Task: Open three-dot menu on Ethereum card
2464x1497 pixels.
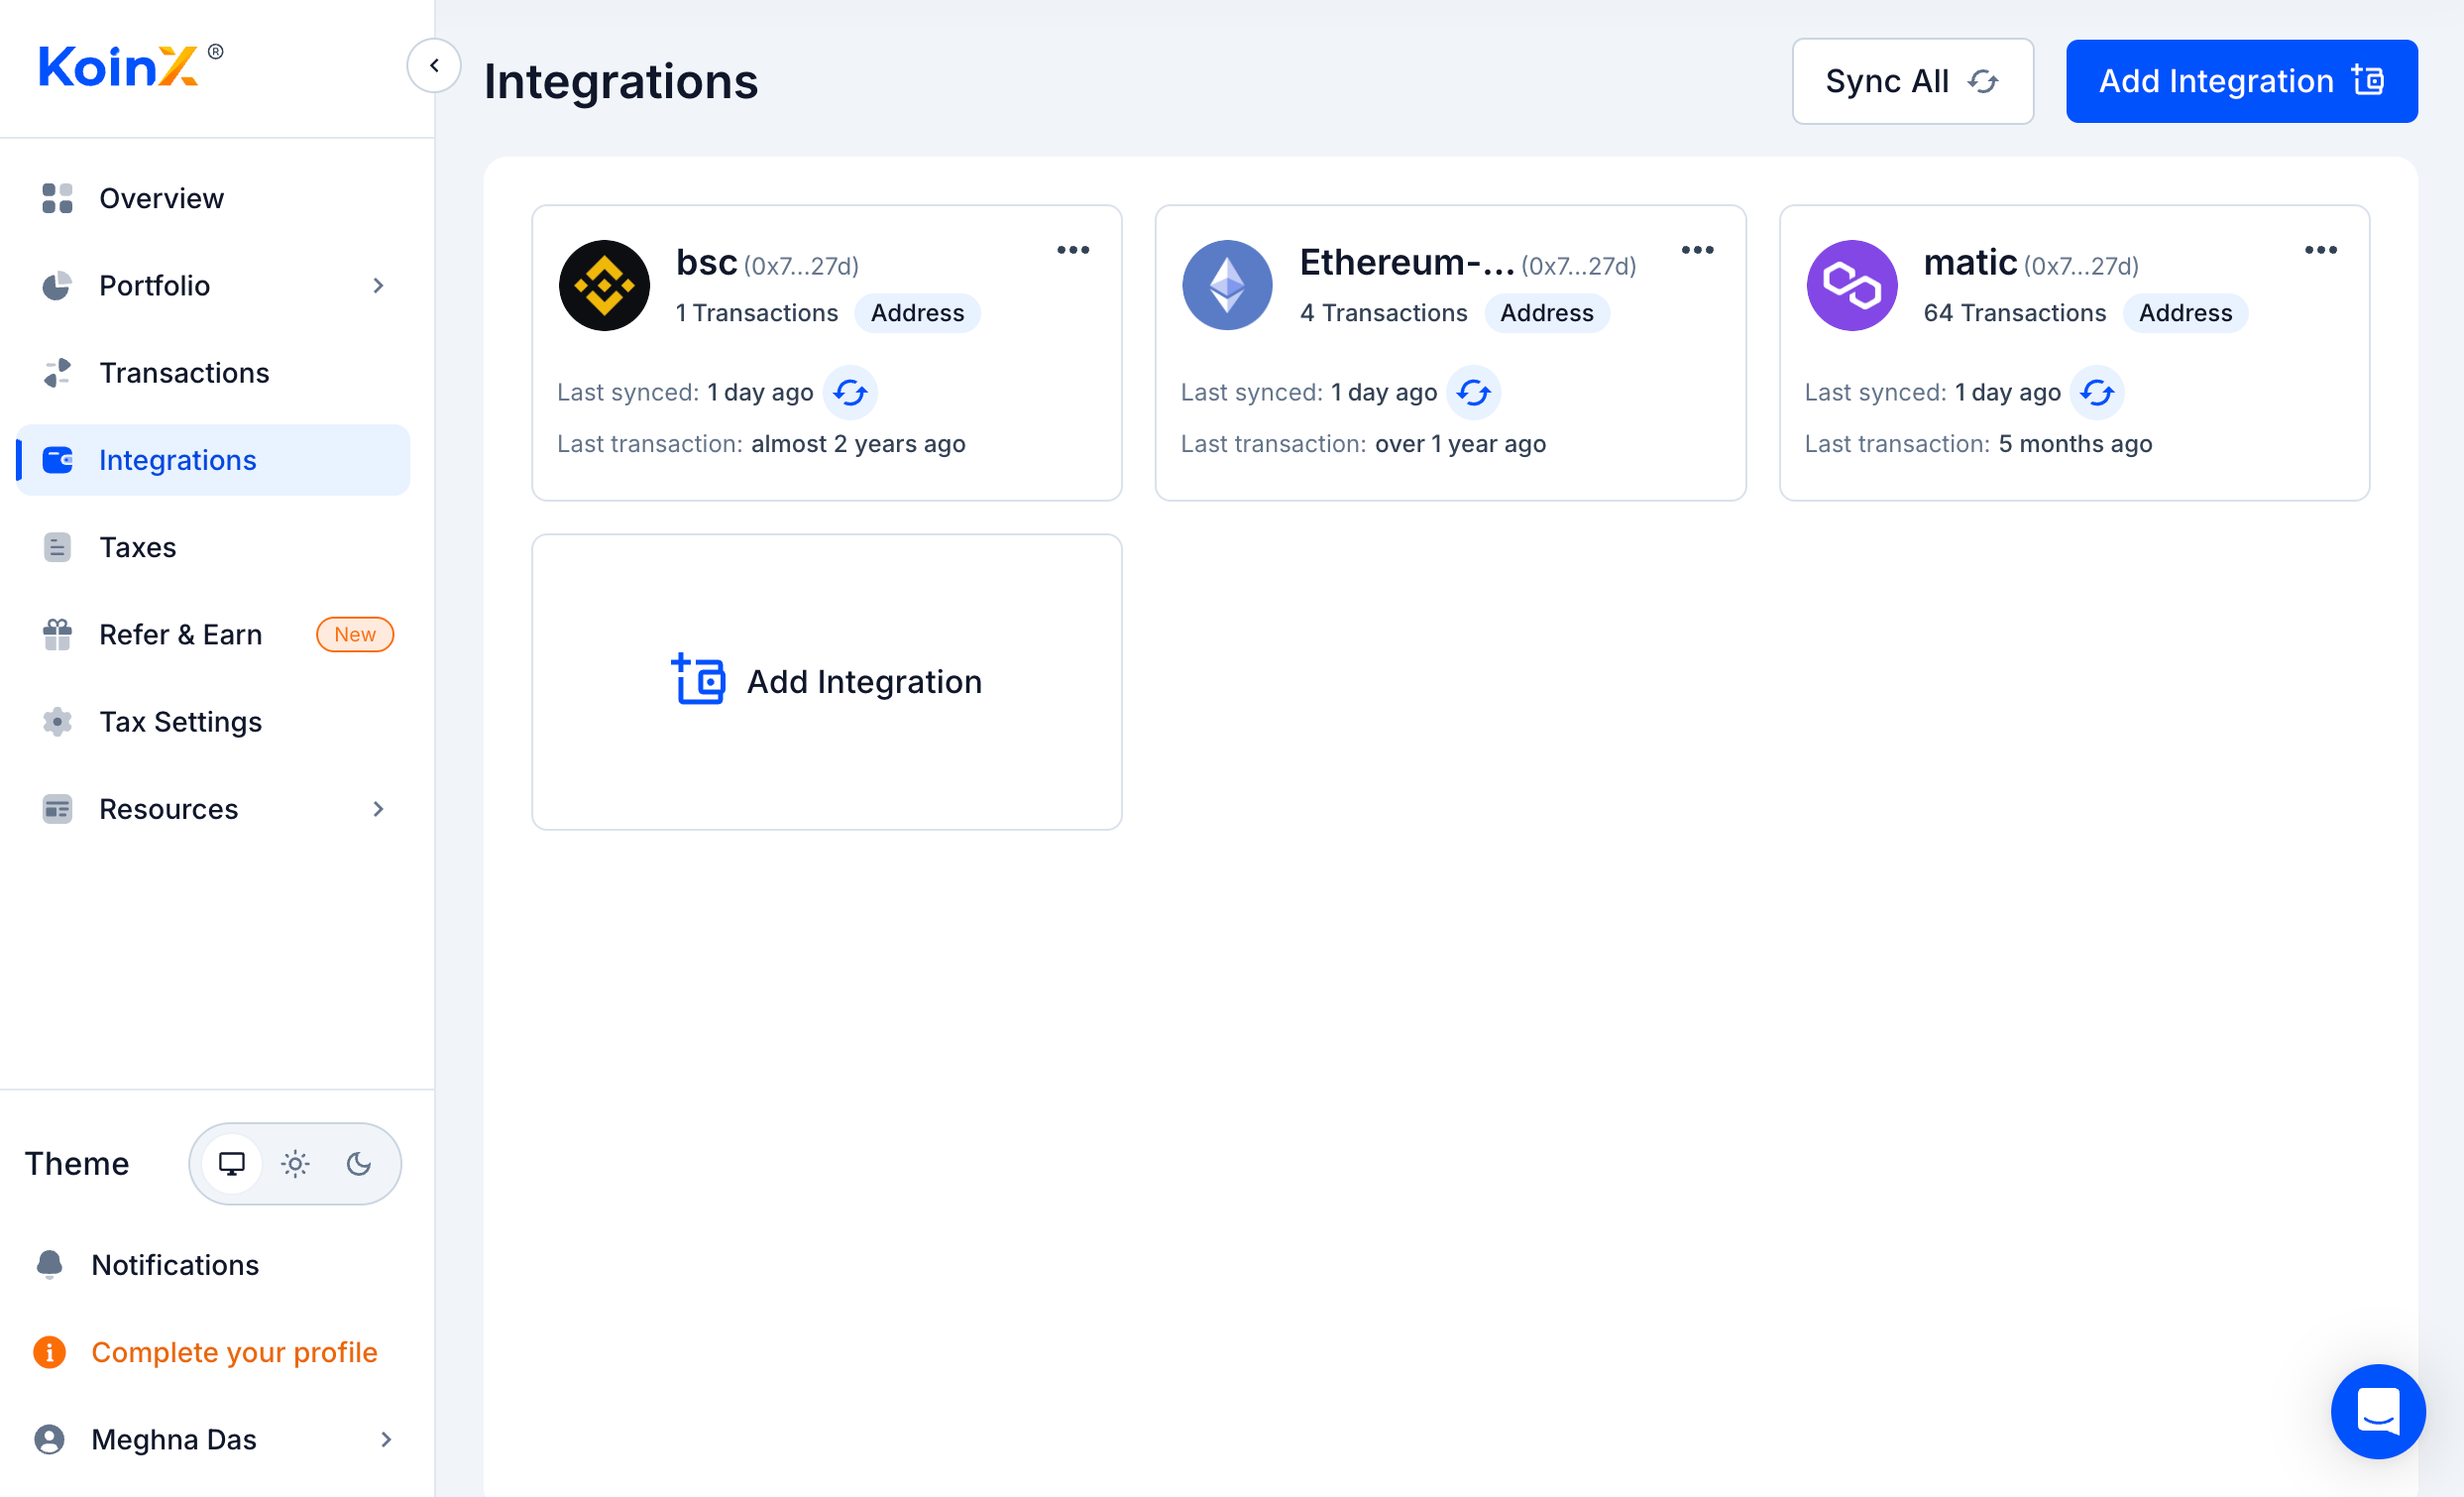Action: coord(1697,250)
